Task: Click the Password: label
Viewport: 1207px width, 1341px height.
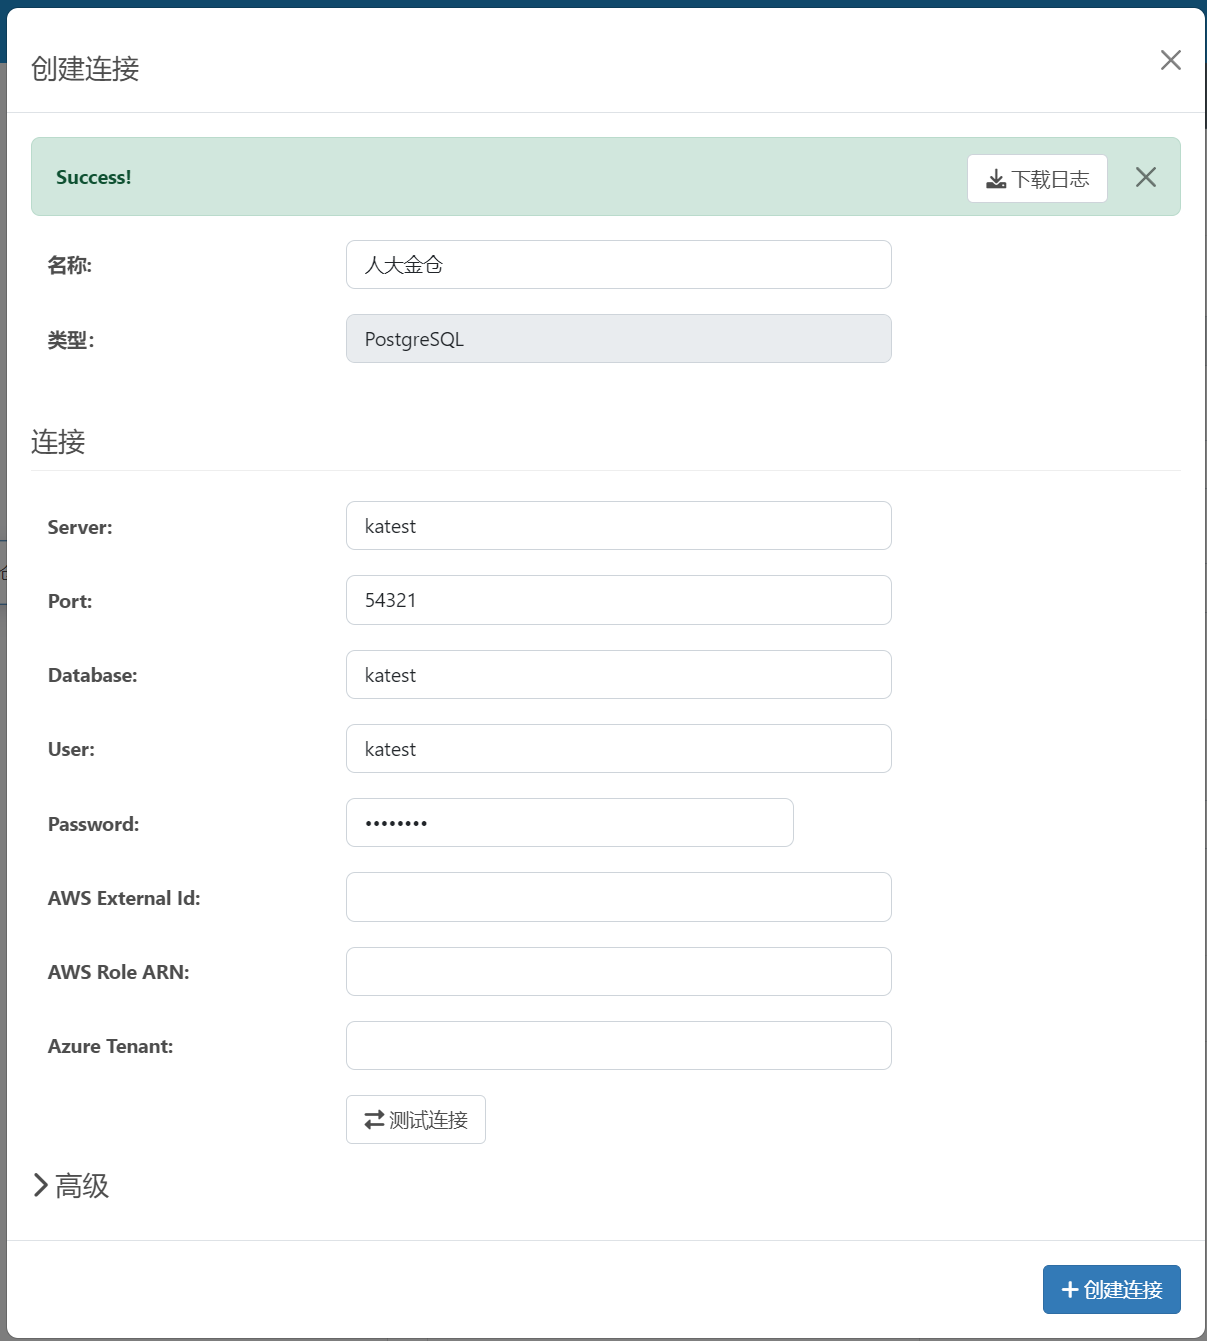Action: 94,824
